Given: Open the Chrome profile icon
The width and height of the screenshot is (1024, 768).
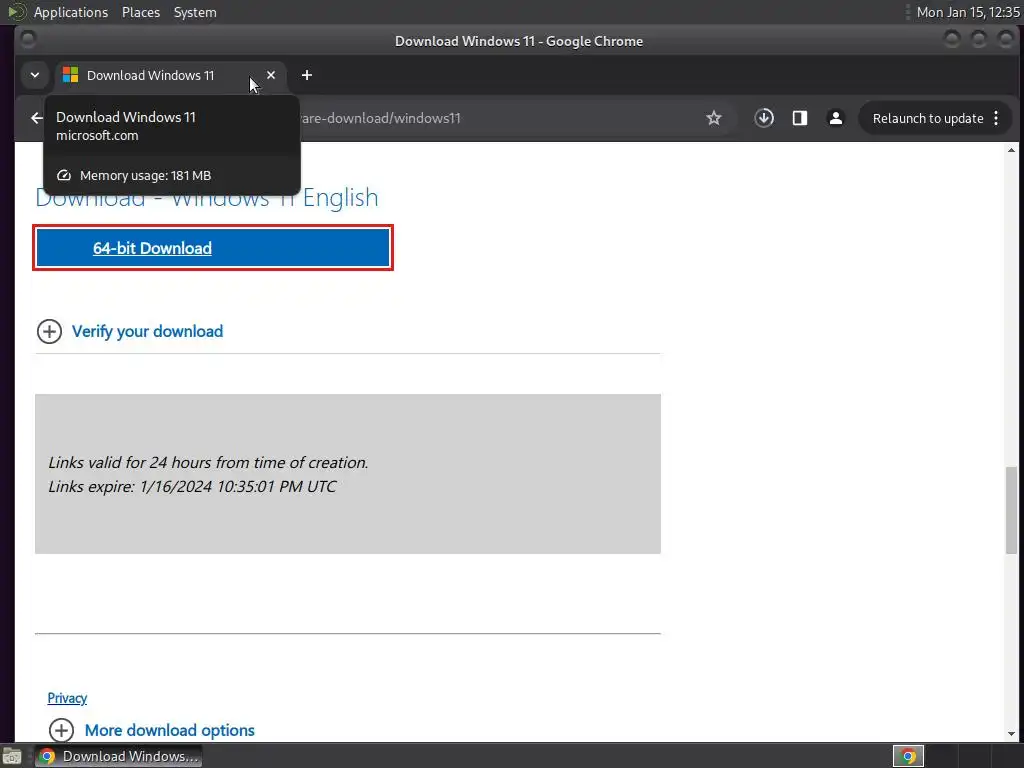Looking at the screenshot, I should 835,118.
